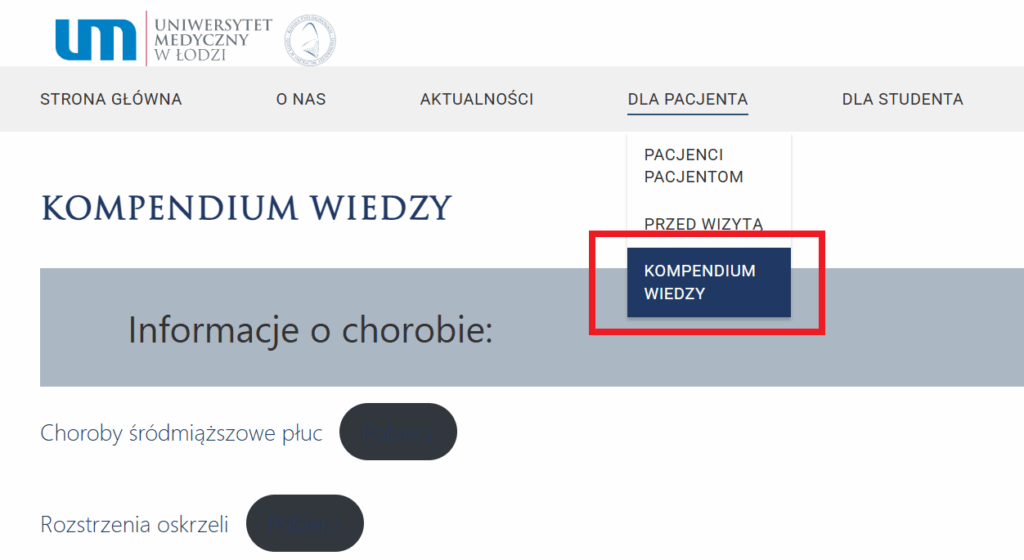Select the highlighted Kompendium Wiedzy submenu entry

point(709,282)
